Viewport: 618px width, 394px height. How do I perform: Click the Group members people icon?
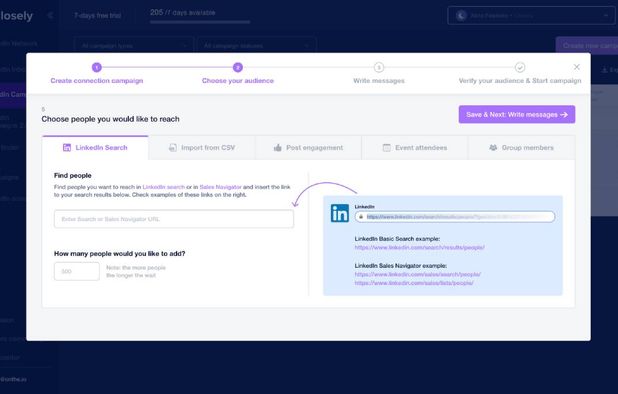pos(493,148)
